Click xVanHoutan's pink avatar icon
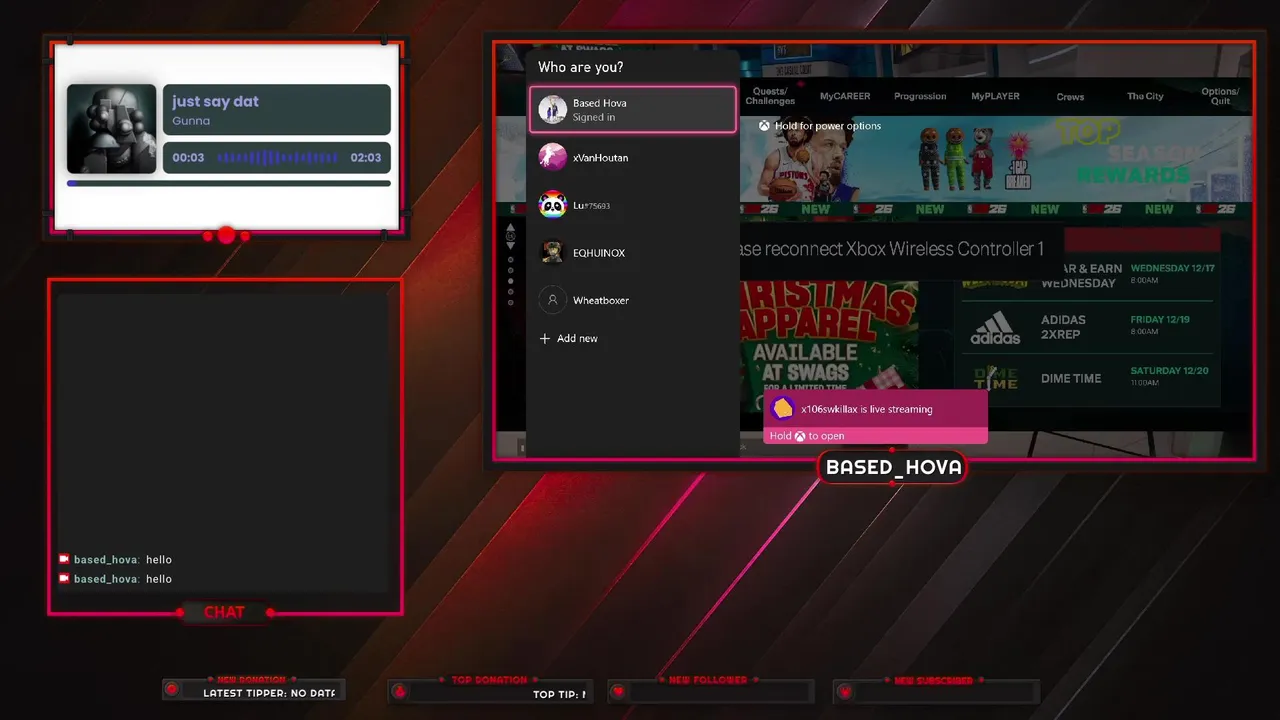This screenshot has width=1280, height=720. click(x=553, y=157)
